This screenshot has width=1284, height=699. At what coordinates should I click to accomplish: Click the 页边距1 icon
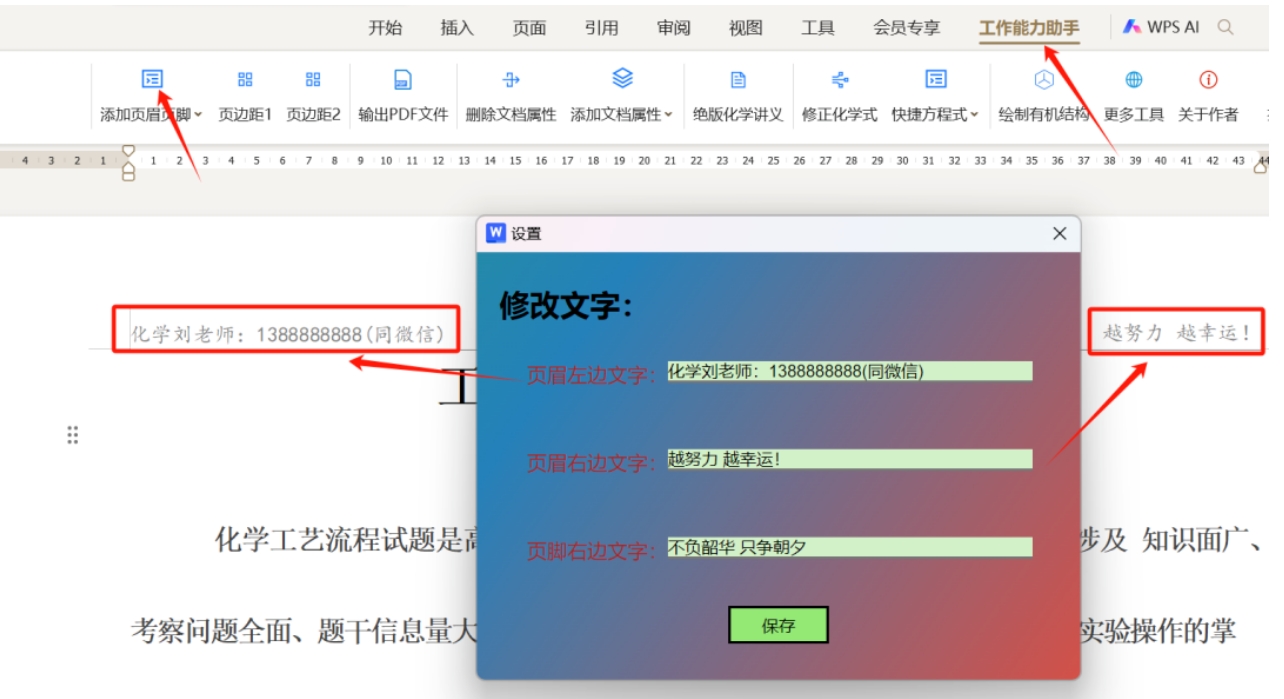245,80
